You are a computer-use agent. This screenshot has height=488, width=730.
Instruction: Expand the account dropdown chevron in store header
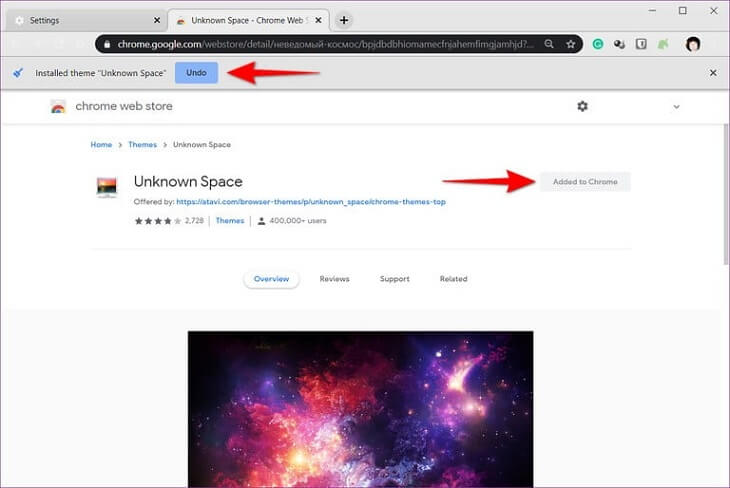[676, 107]
